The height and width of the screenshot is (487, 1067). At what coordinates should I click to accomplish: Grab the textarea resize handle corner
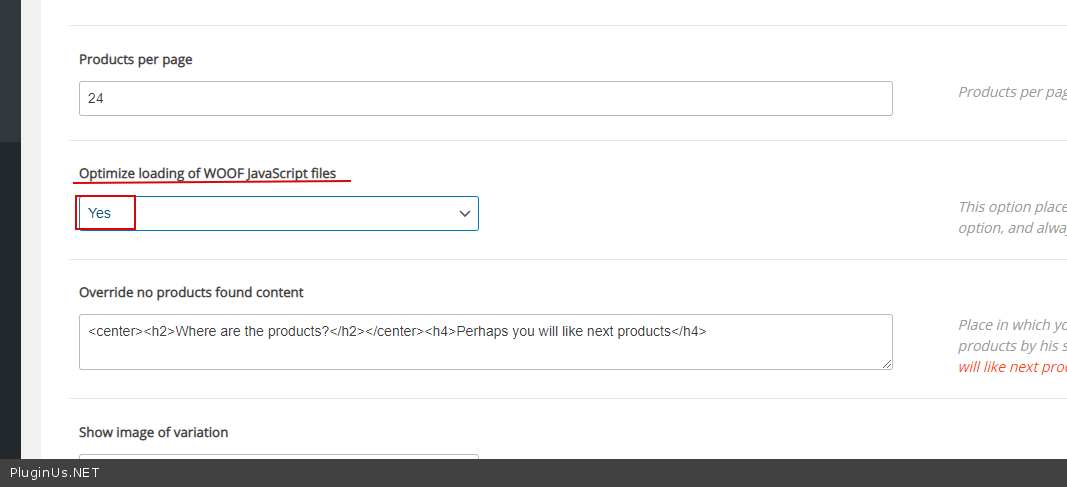coord(886,363)
